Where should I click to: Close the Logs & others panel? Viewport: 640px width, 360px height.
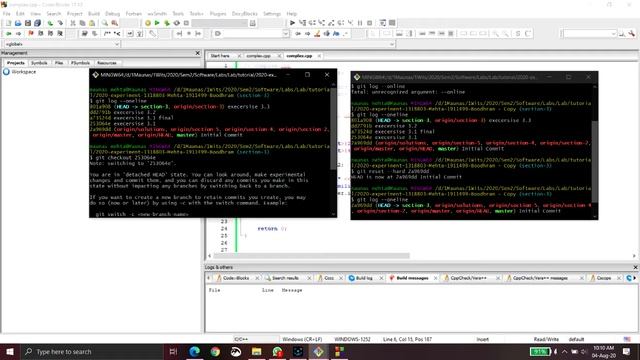[635, 267]
